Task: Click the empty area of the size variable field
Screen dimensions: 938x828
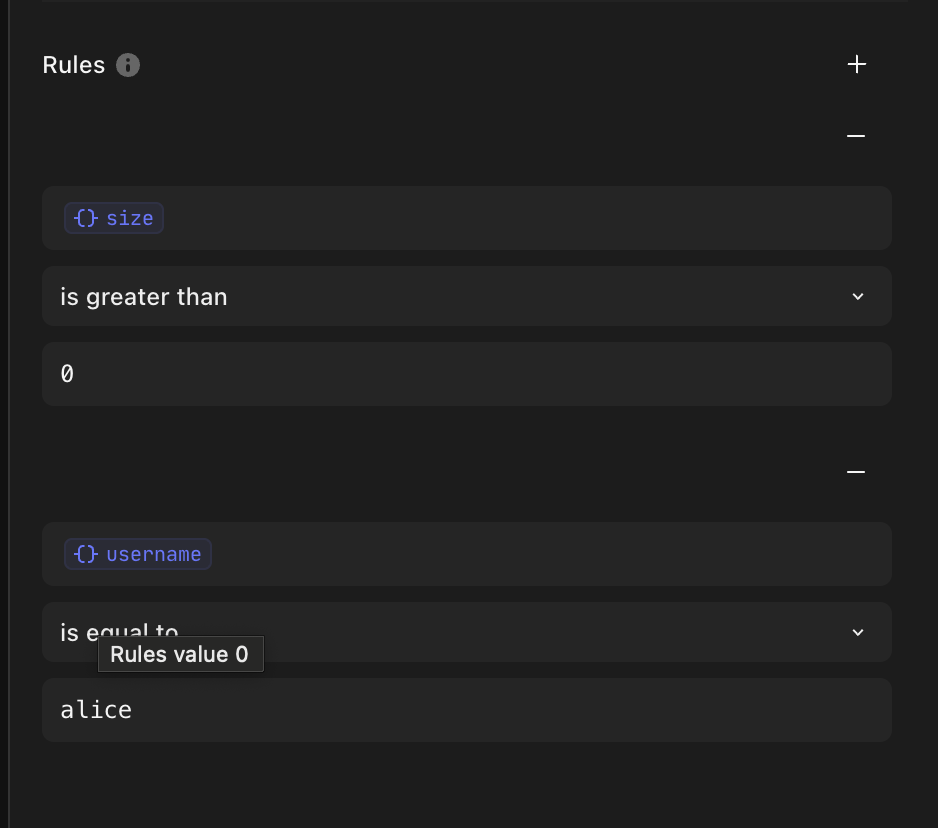Action: tap(526, 218)
